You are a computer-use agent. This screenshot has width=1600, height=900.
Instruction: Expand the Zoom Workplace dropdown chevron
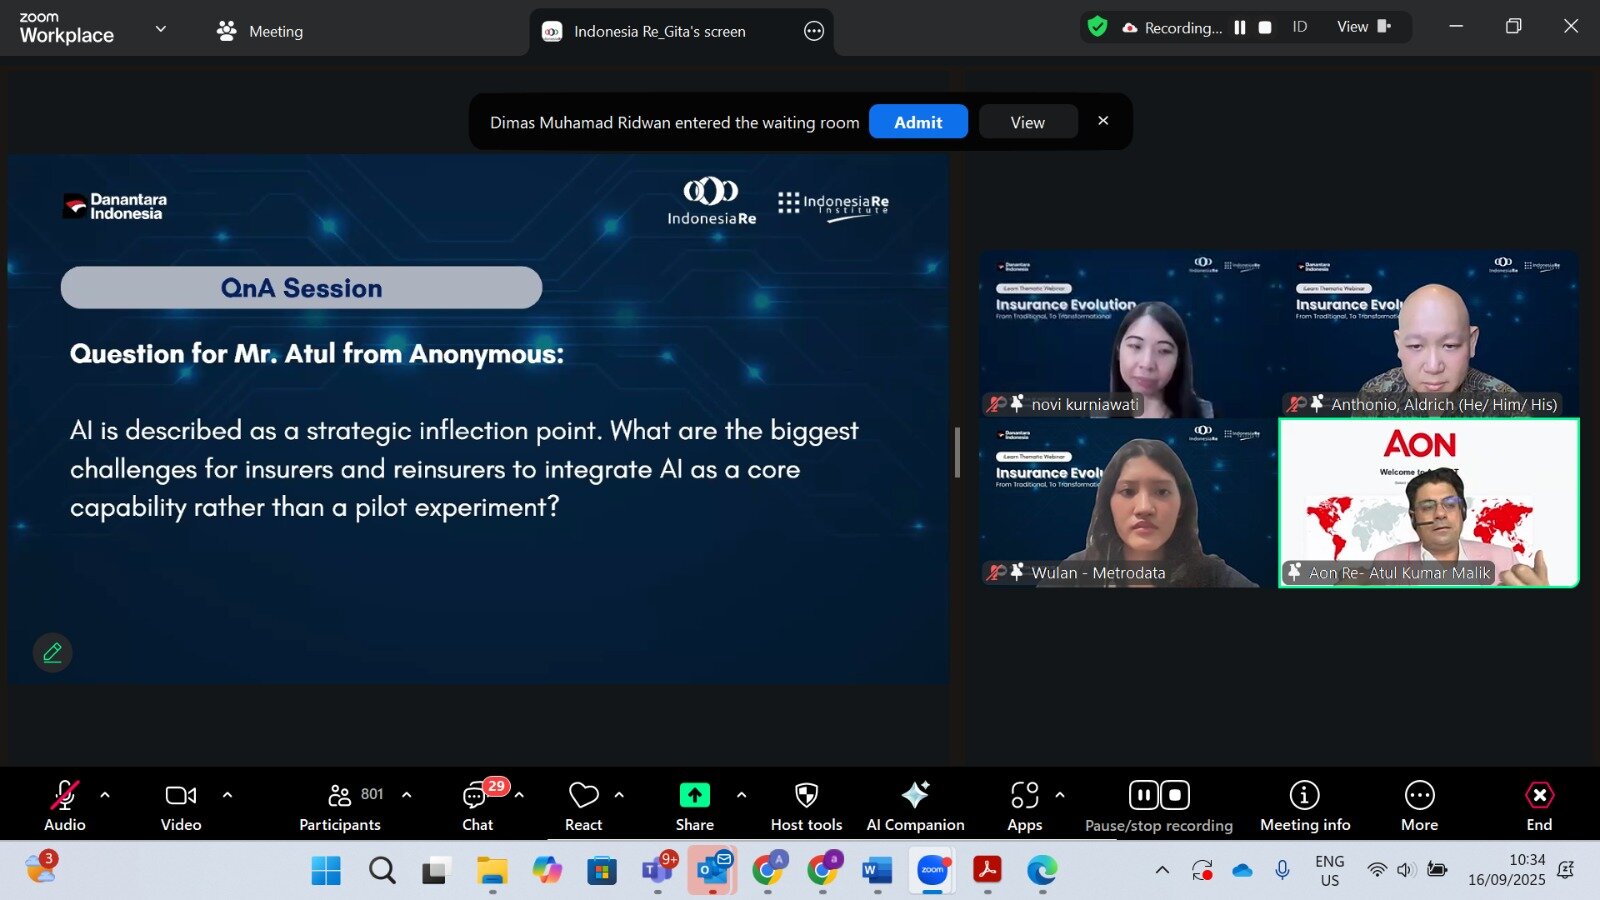point(160,29)
